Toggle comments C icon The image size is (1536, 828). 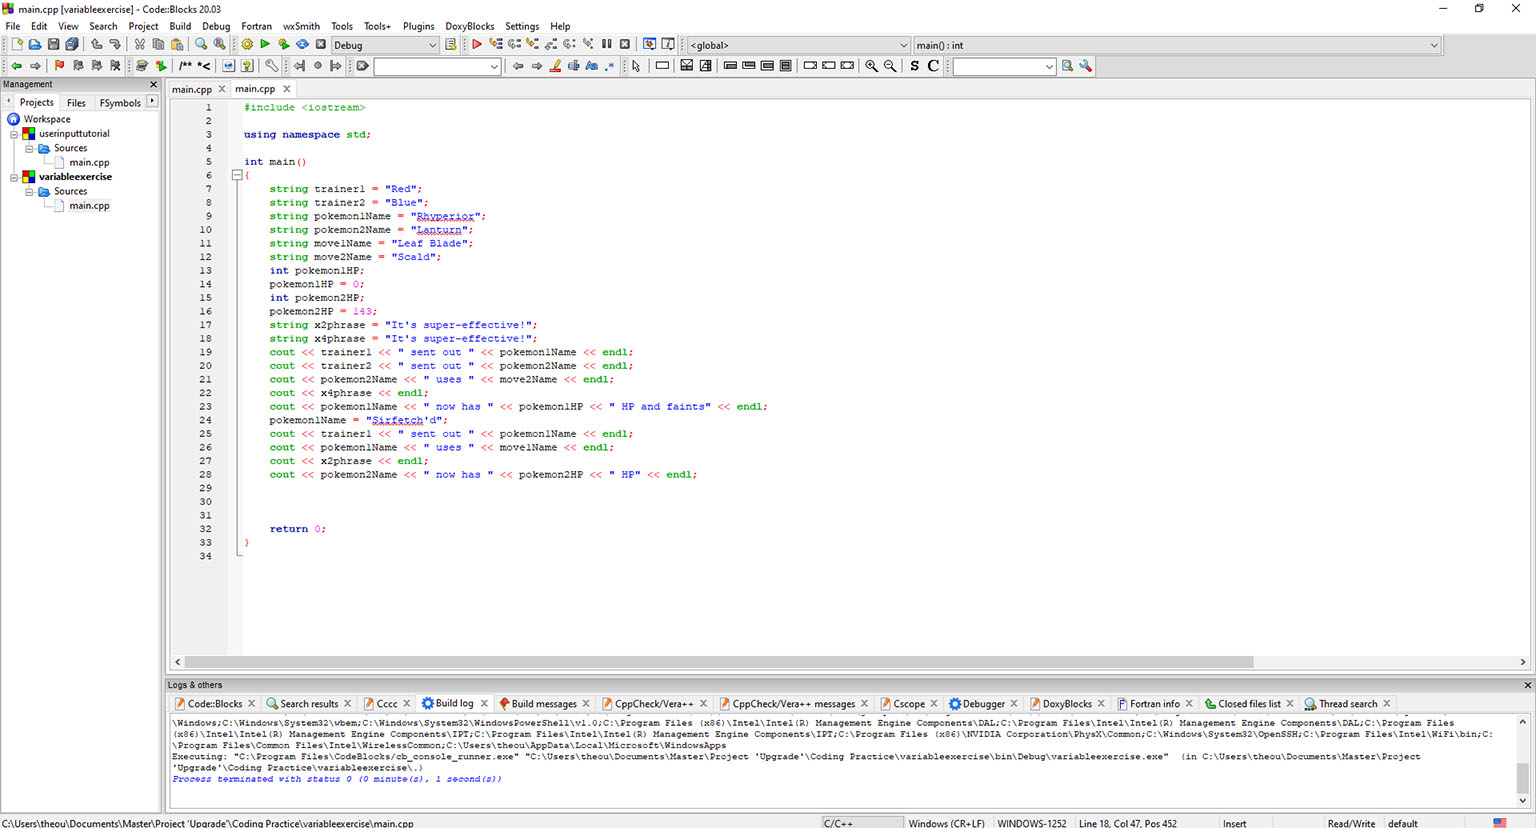[933, 66]
